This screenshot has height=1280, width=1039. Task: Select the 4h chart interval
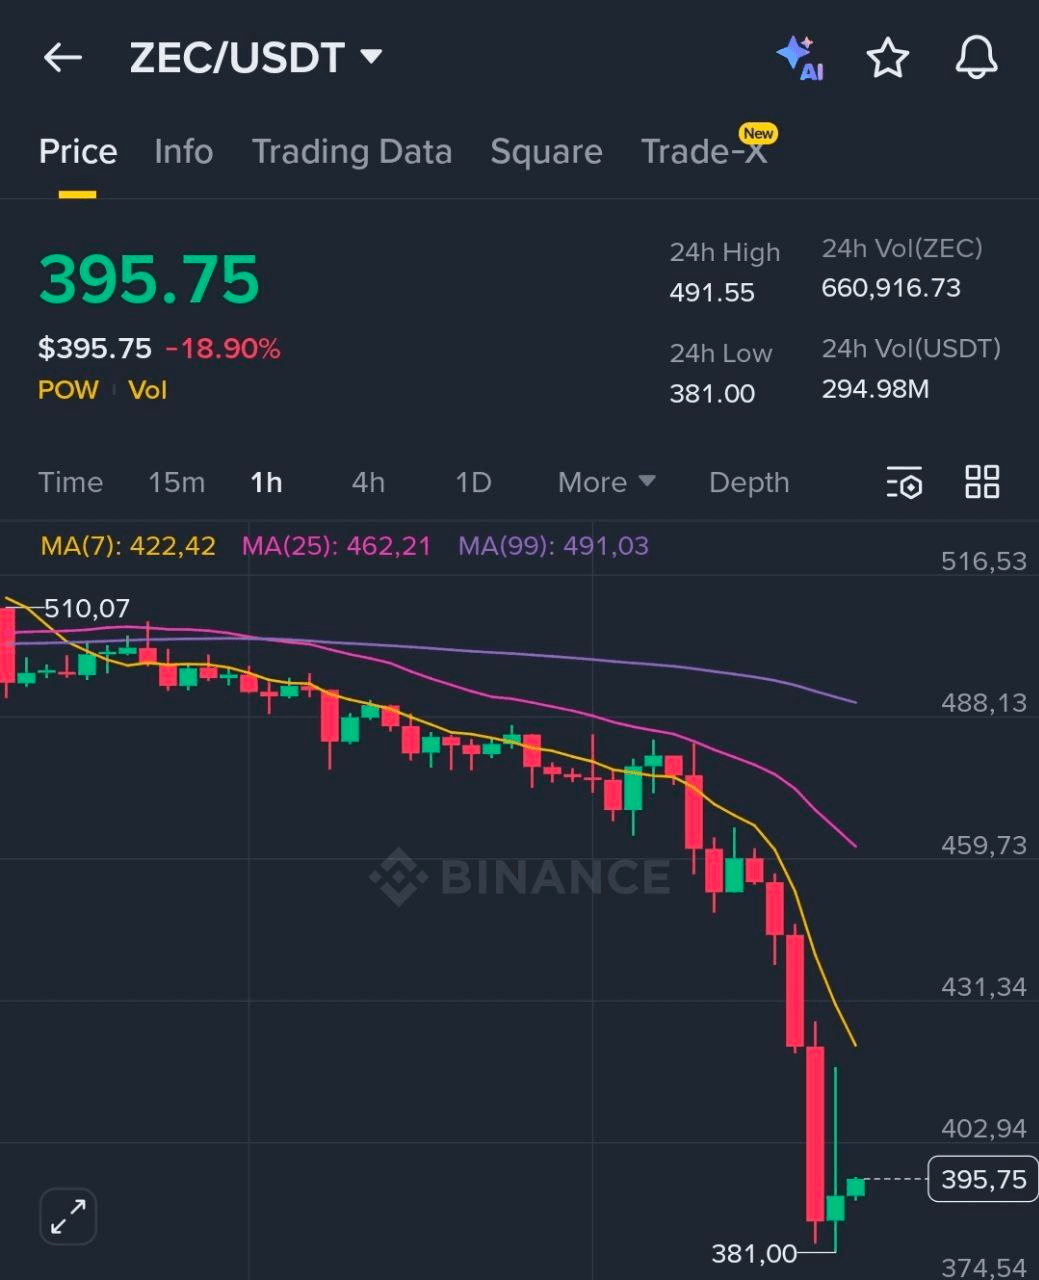pos(368,483)
